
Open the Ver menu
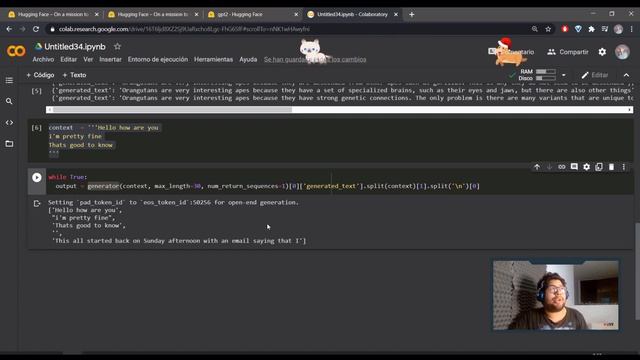pos(88,60)
